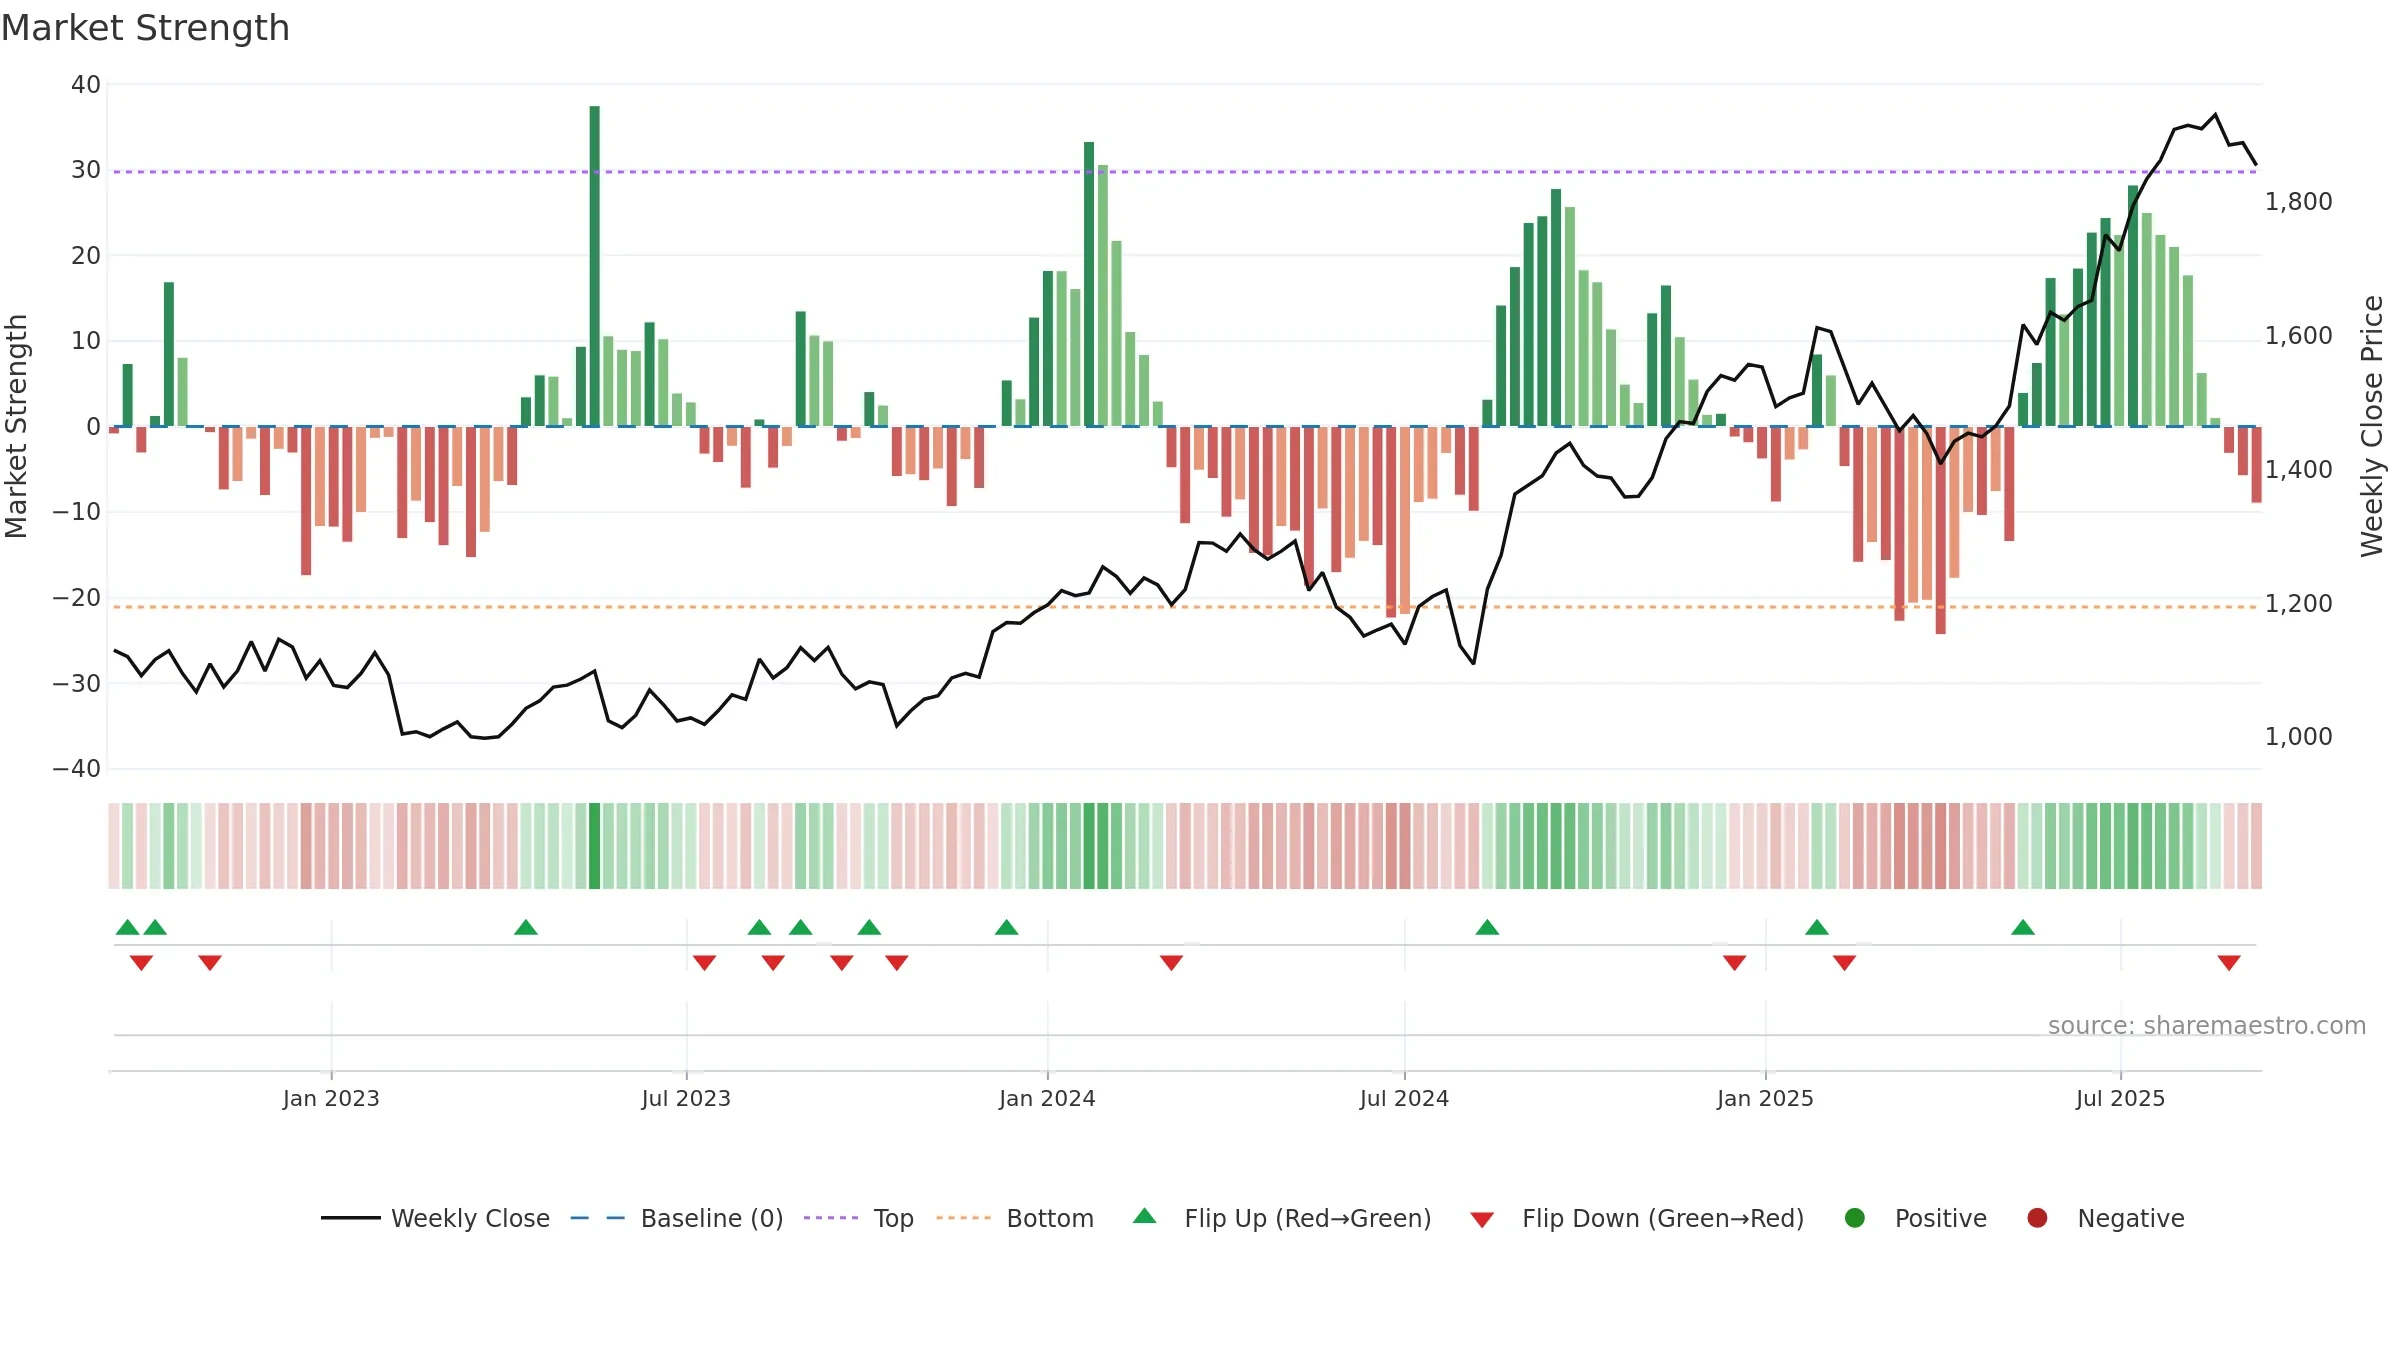
Task: Click the Flip Up triangle after Jul 2024
Action: (x=1487, y=927)
